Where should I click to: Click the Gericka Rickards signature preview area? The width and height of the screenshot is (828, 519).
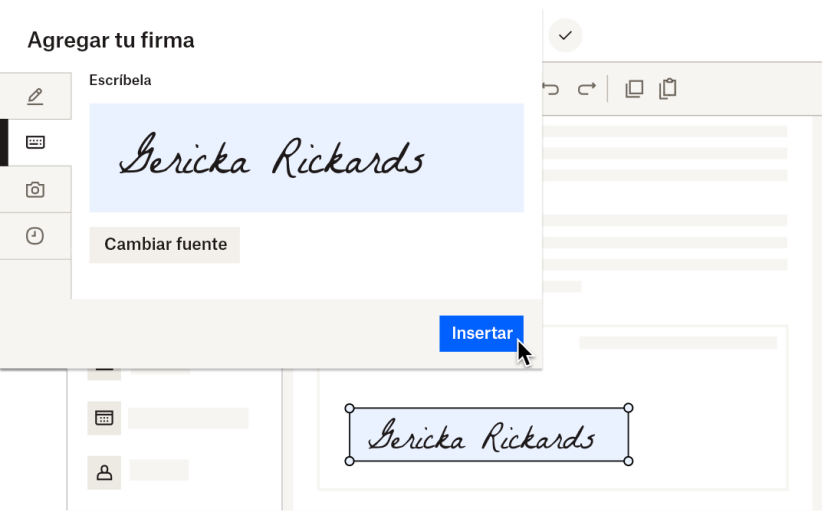pos(306,158)
